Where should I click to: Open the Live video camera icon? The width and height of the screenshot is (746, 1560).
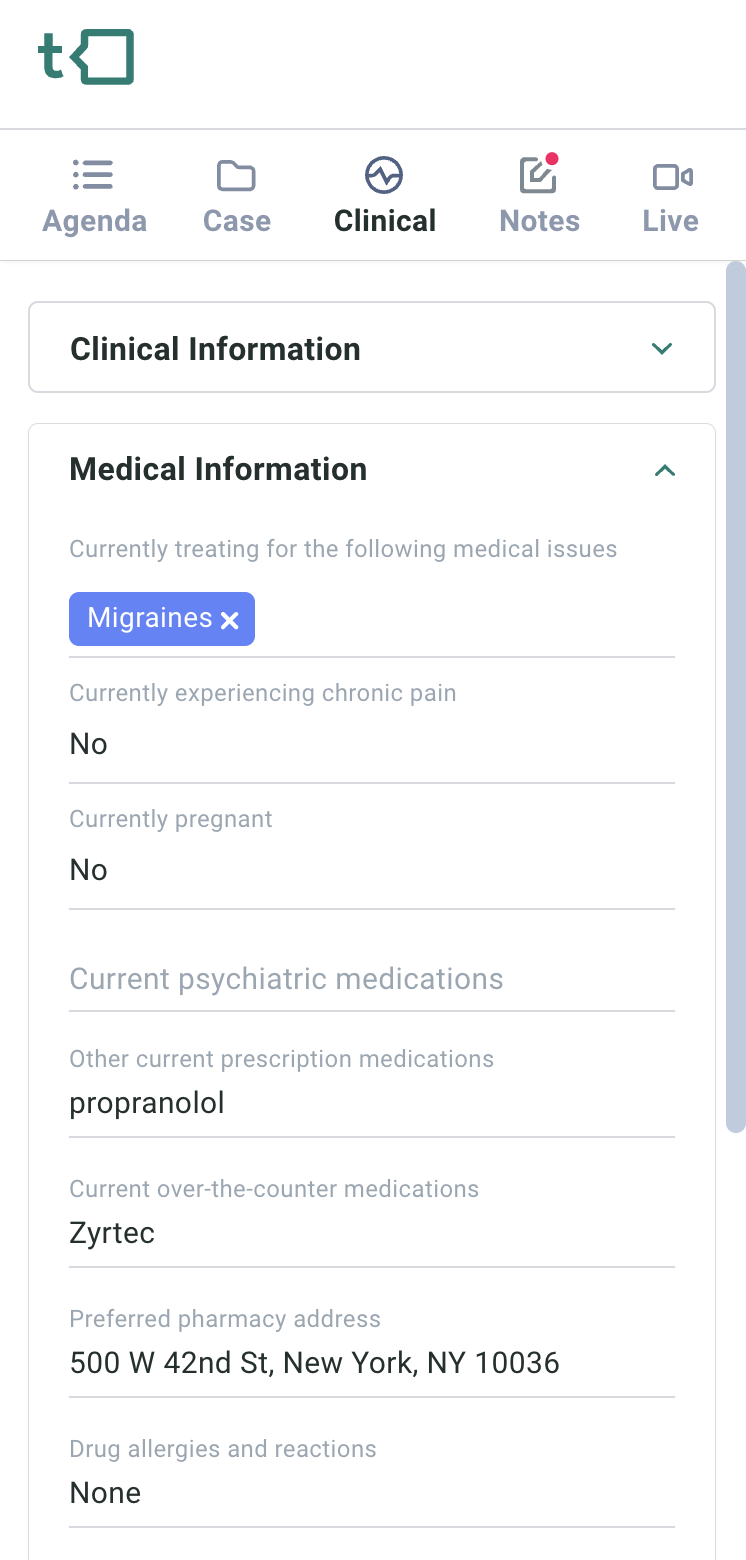pos(672,177)
